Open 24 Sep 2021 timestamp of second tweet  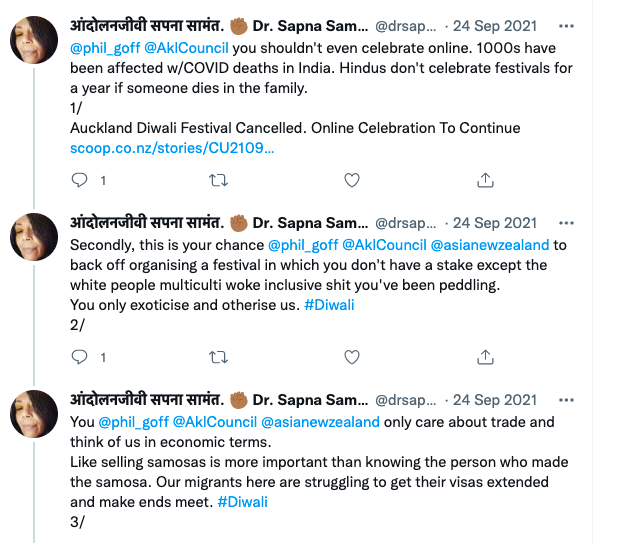495,223
